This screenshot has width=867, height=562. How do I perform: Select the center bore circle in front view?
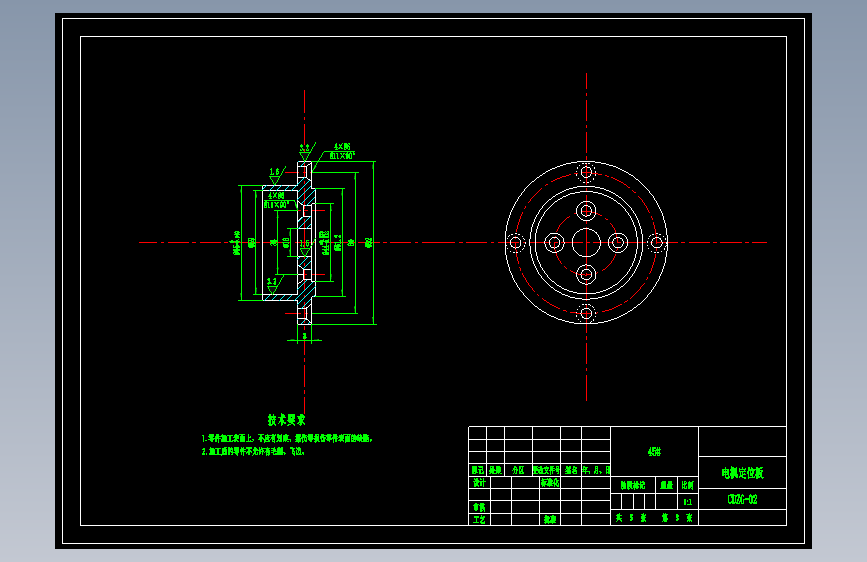(586, 242)
